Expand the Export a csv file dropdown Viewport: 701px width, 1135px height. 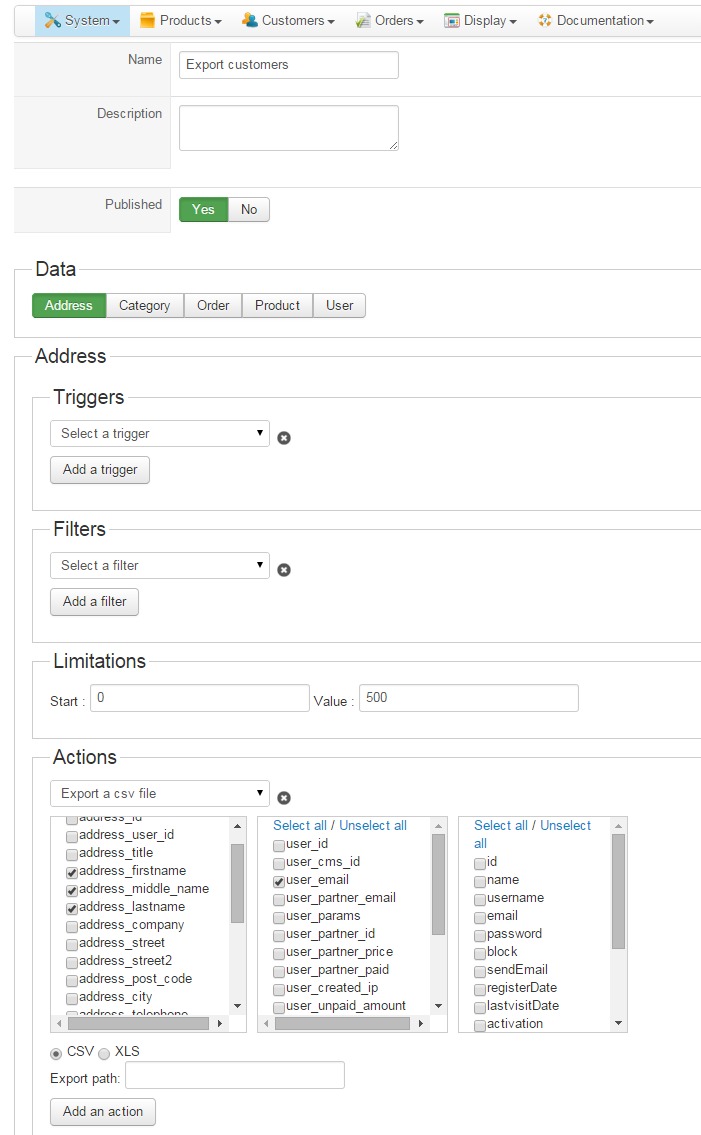click(160, 793)
